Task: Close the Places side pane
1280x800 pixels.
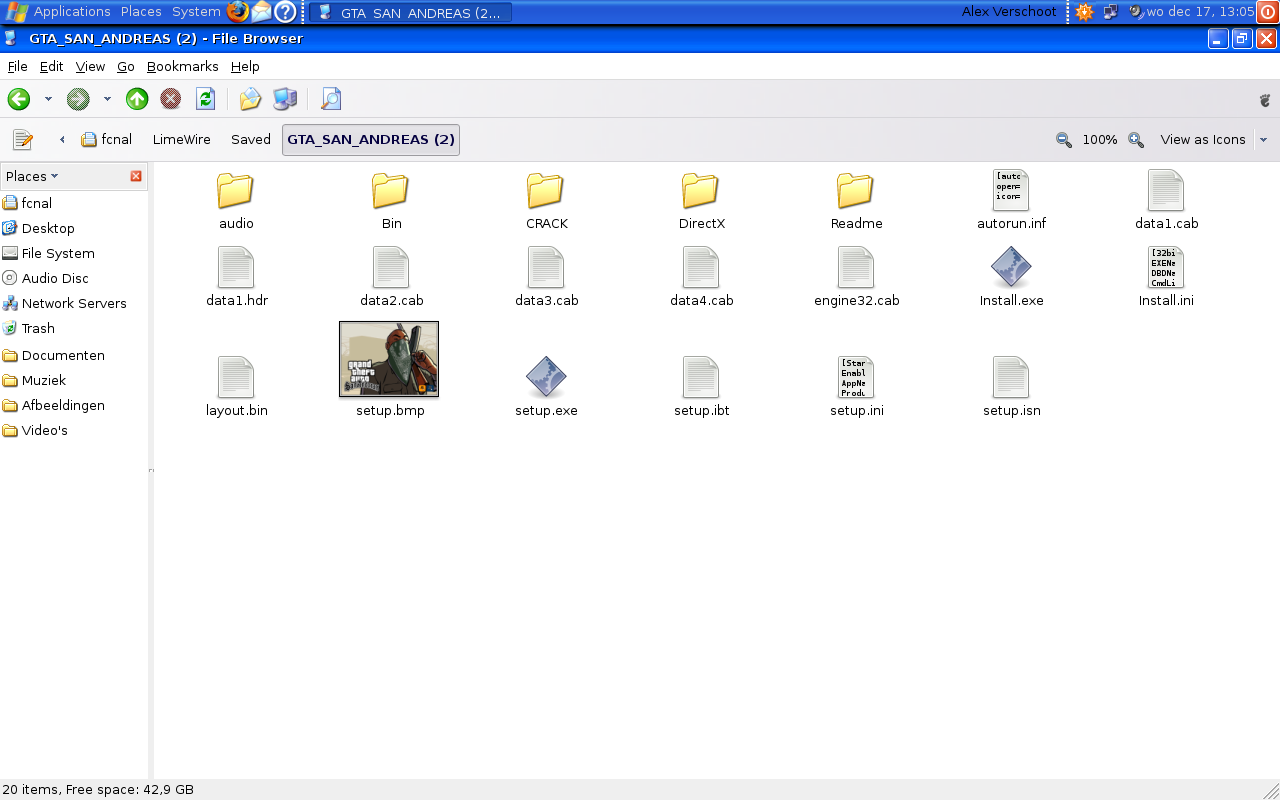Action: 136,176
